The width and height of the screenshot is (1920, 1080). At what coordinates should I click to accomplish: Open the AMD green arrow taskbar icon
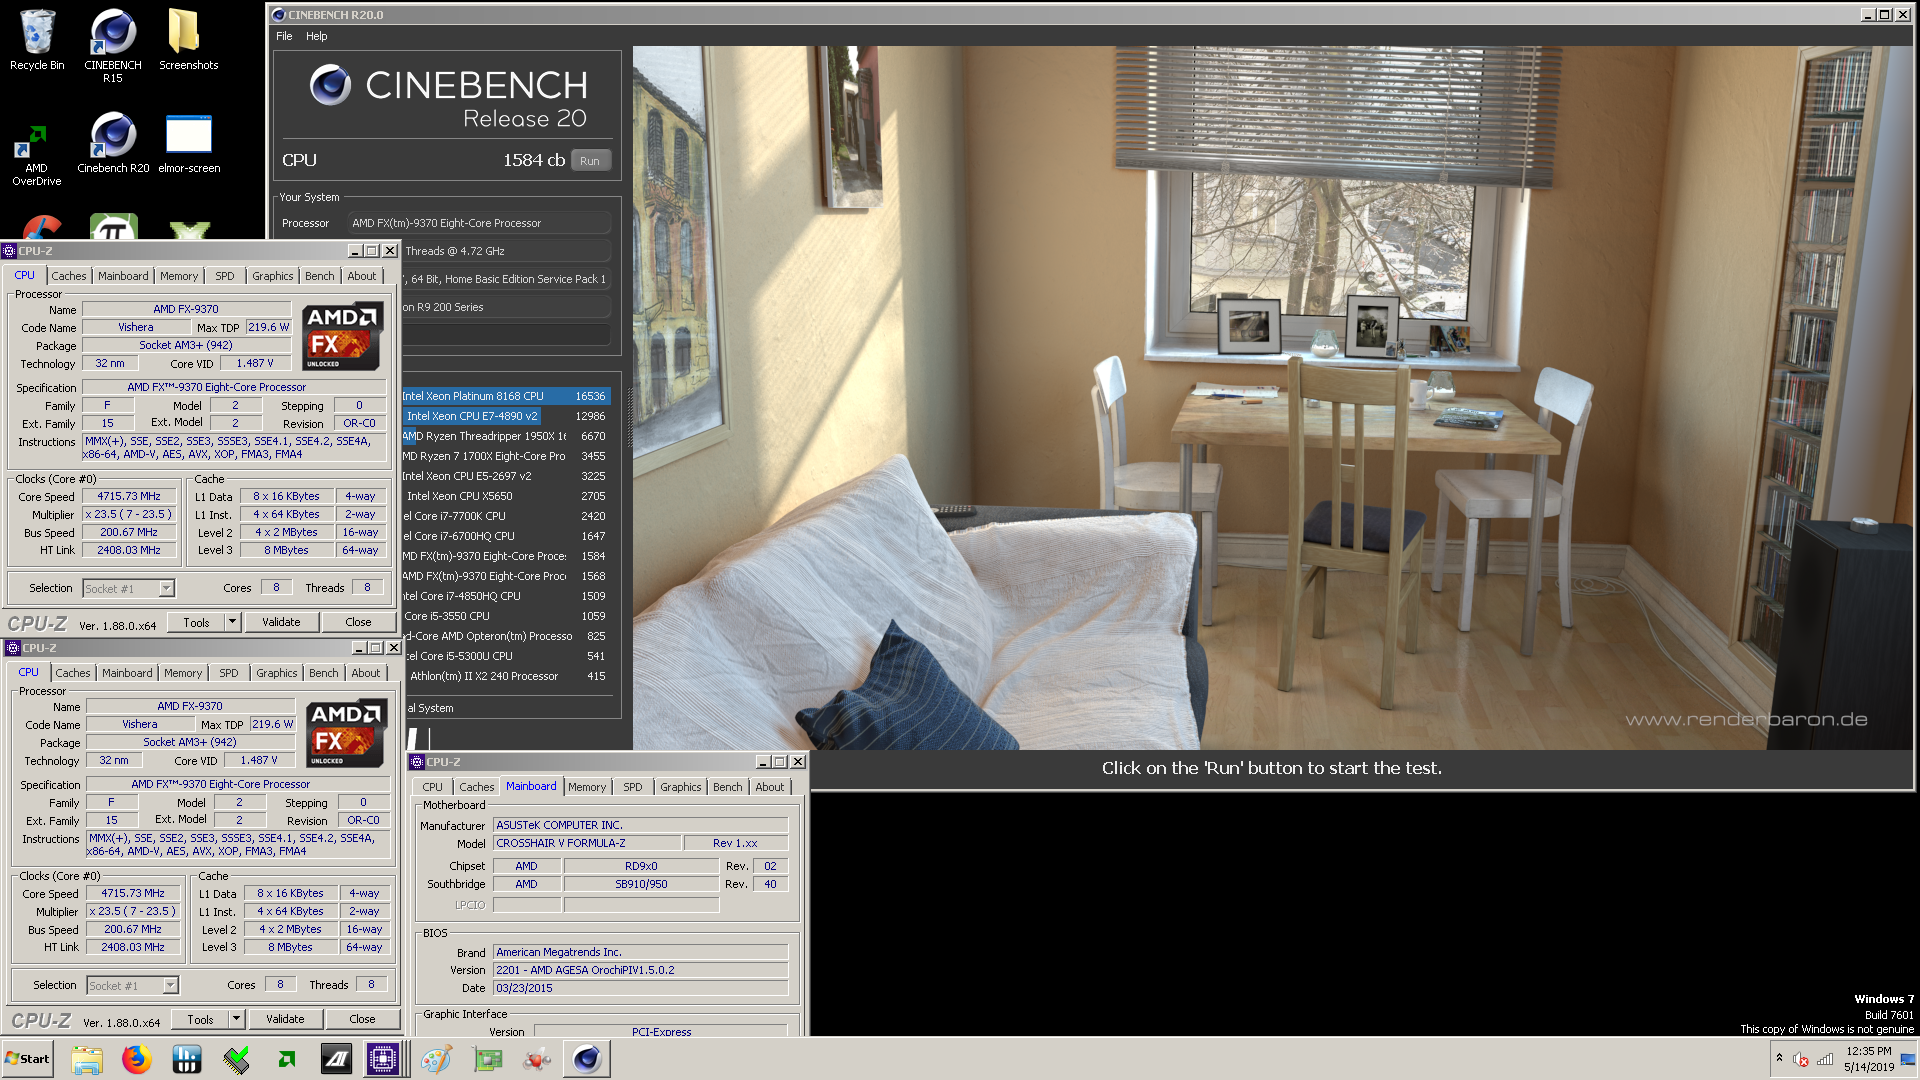pos(287,1059)
